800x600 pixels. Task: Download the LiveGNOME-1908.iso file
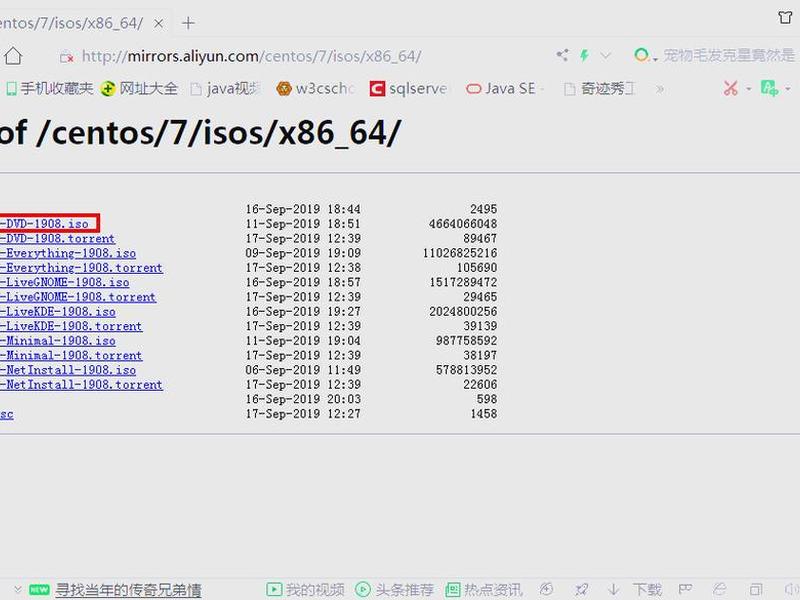tap(65, 282)
